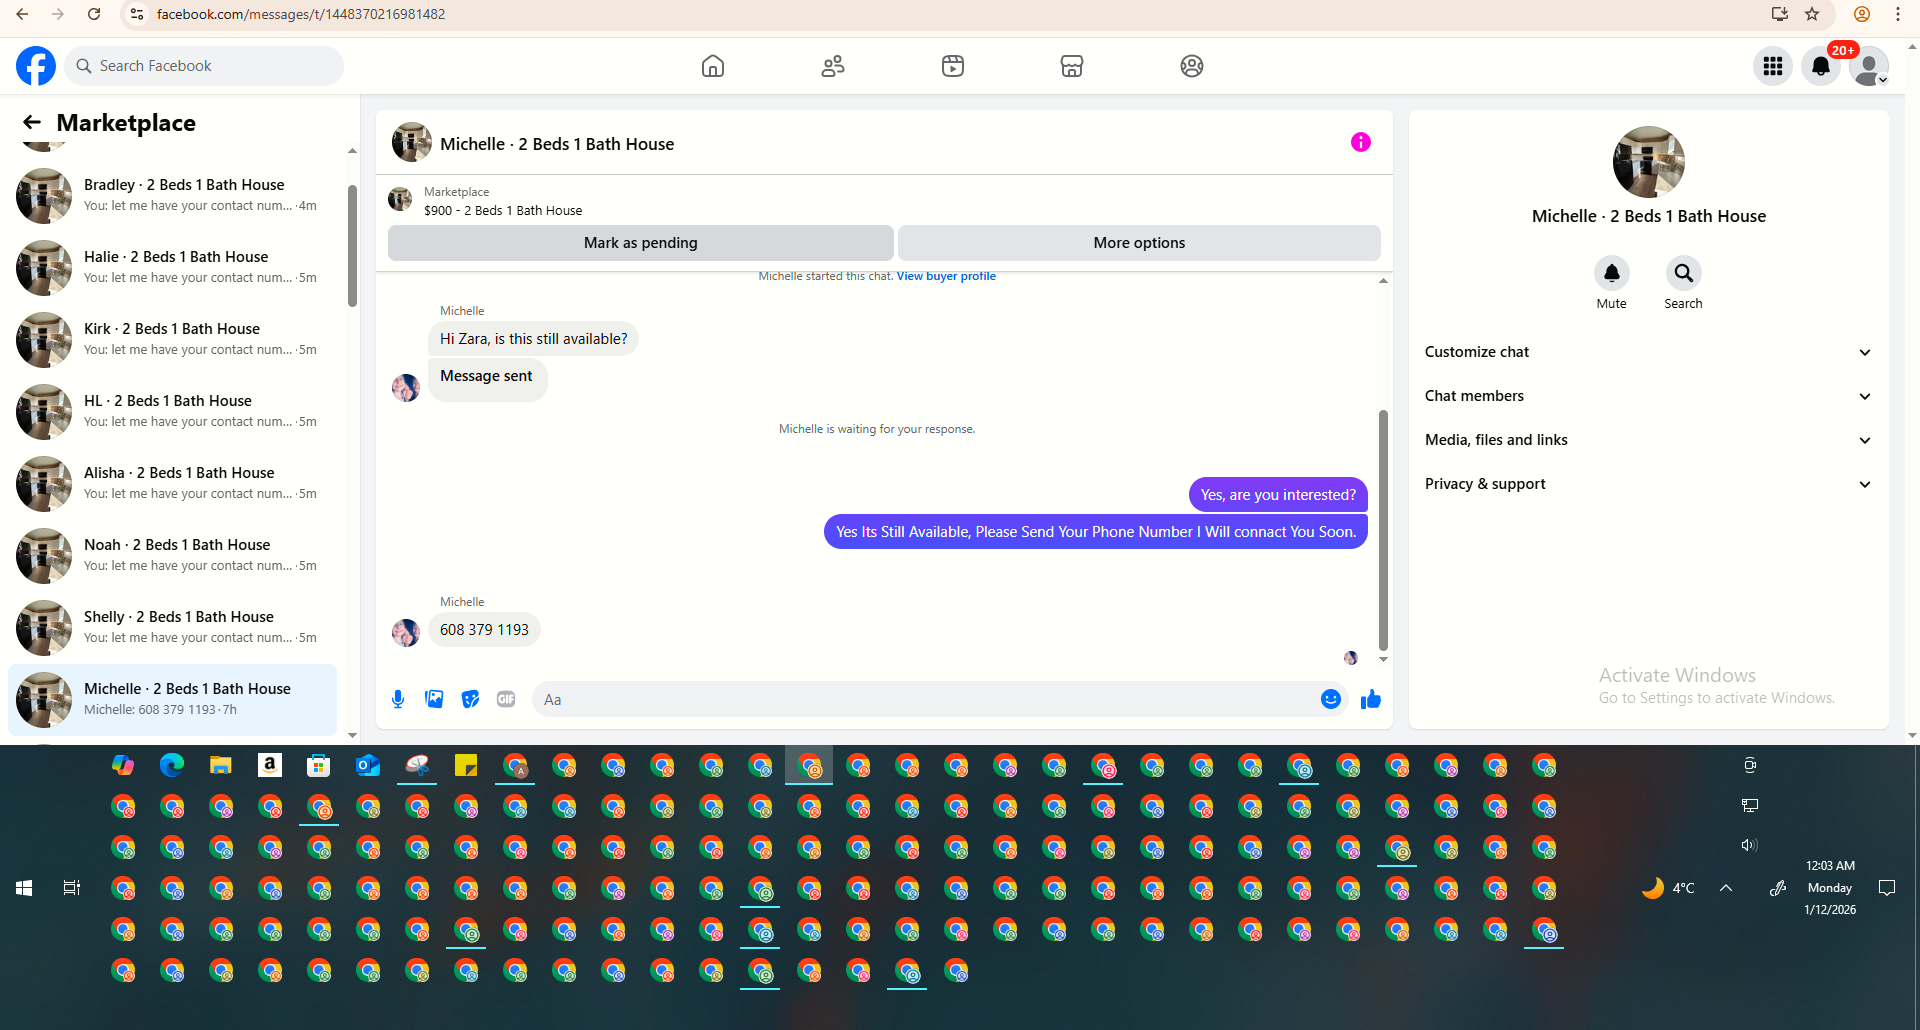Click the 'Hi Zara, is this still available?' message
Image resolution: width=1920 pixels, height=1030 pixels.
click(x=533, y=339)
